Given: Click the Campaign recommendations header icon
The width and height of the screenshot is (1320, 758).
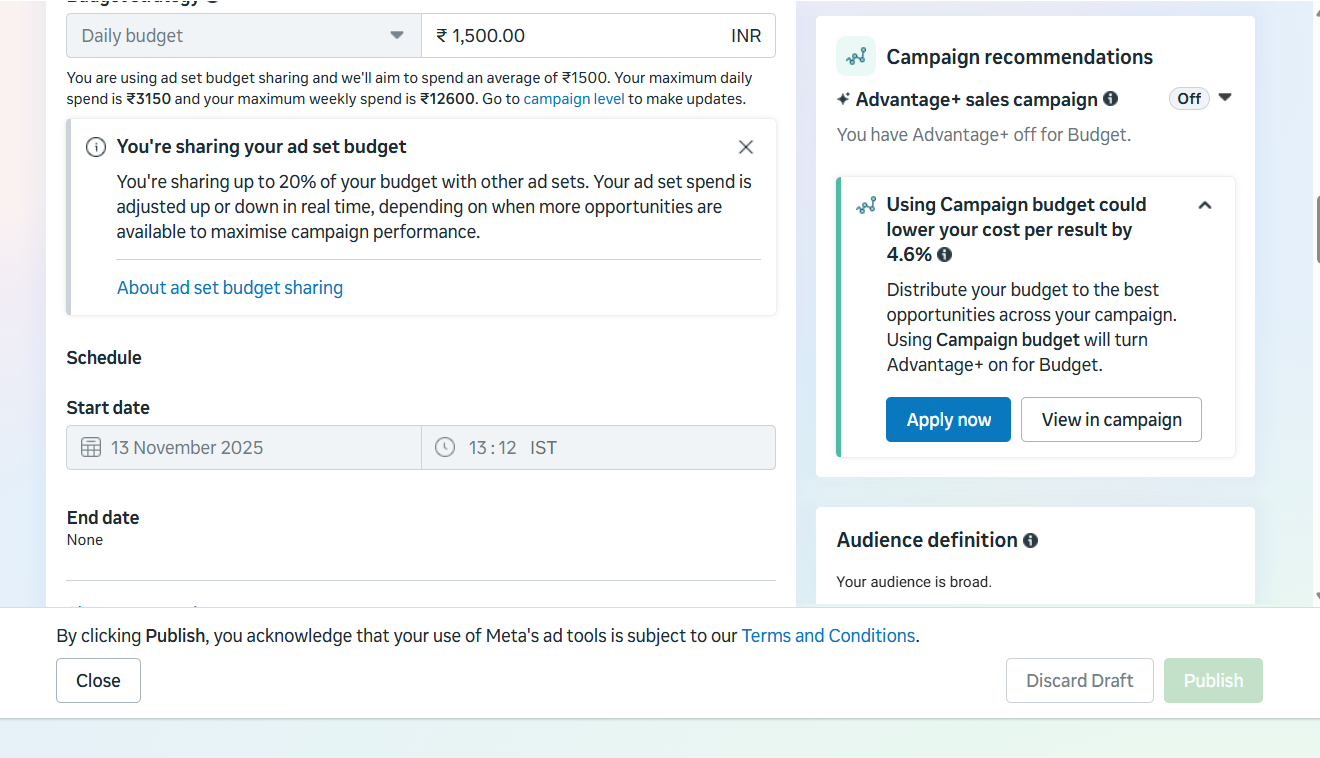Looking at the screenshot, I should click(856, 57).
